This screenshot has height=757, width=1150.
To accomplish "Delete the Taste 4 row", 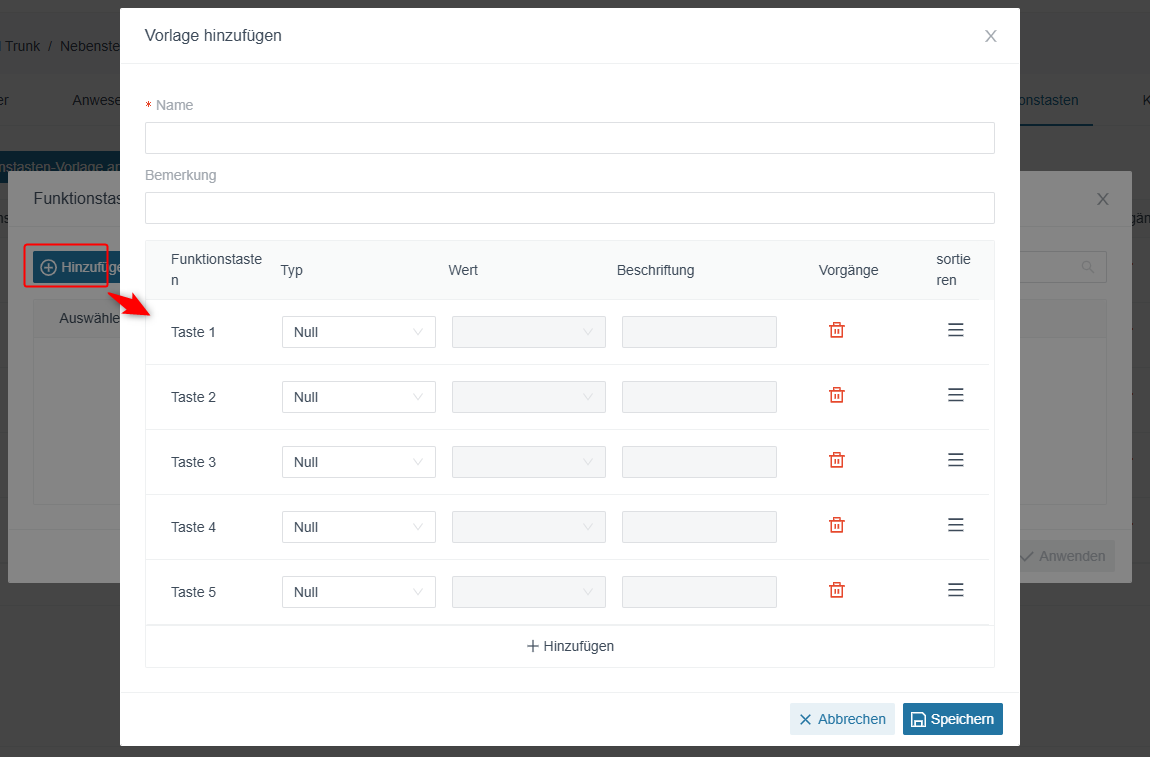I will (836, 525).
